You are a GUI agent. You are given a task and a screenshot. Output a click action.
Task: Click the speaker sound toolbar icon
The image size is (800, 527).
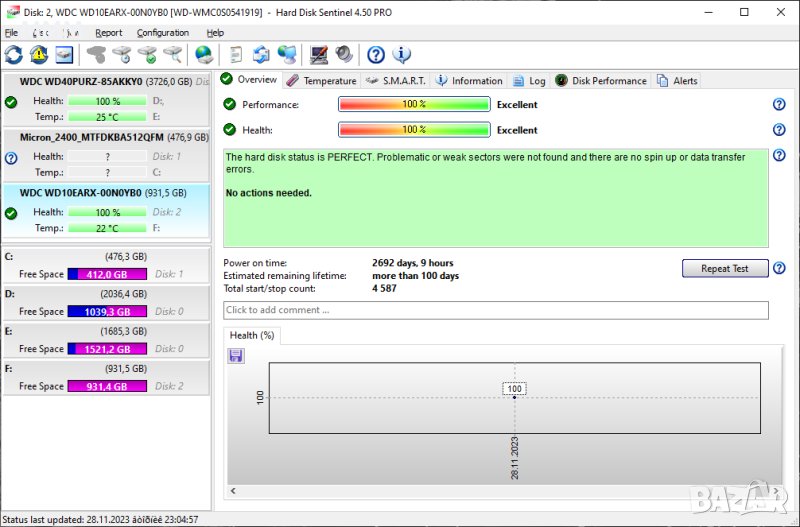coord(344,55)
